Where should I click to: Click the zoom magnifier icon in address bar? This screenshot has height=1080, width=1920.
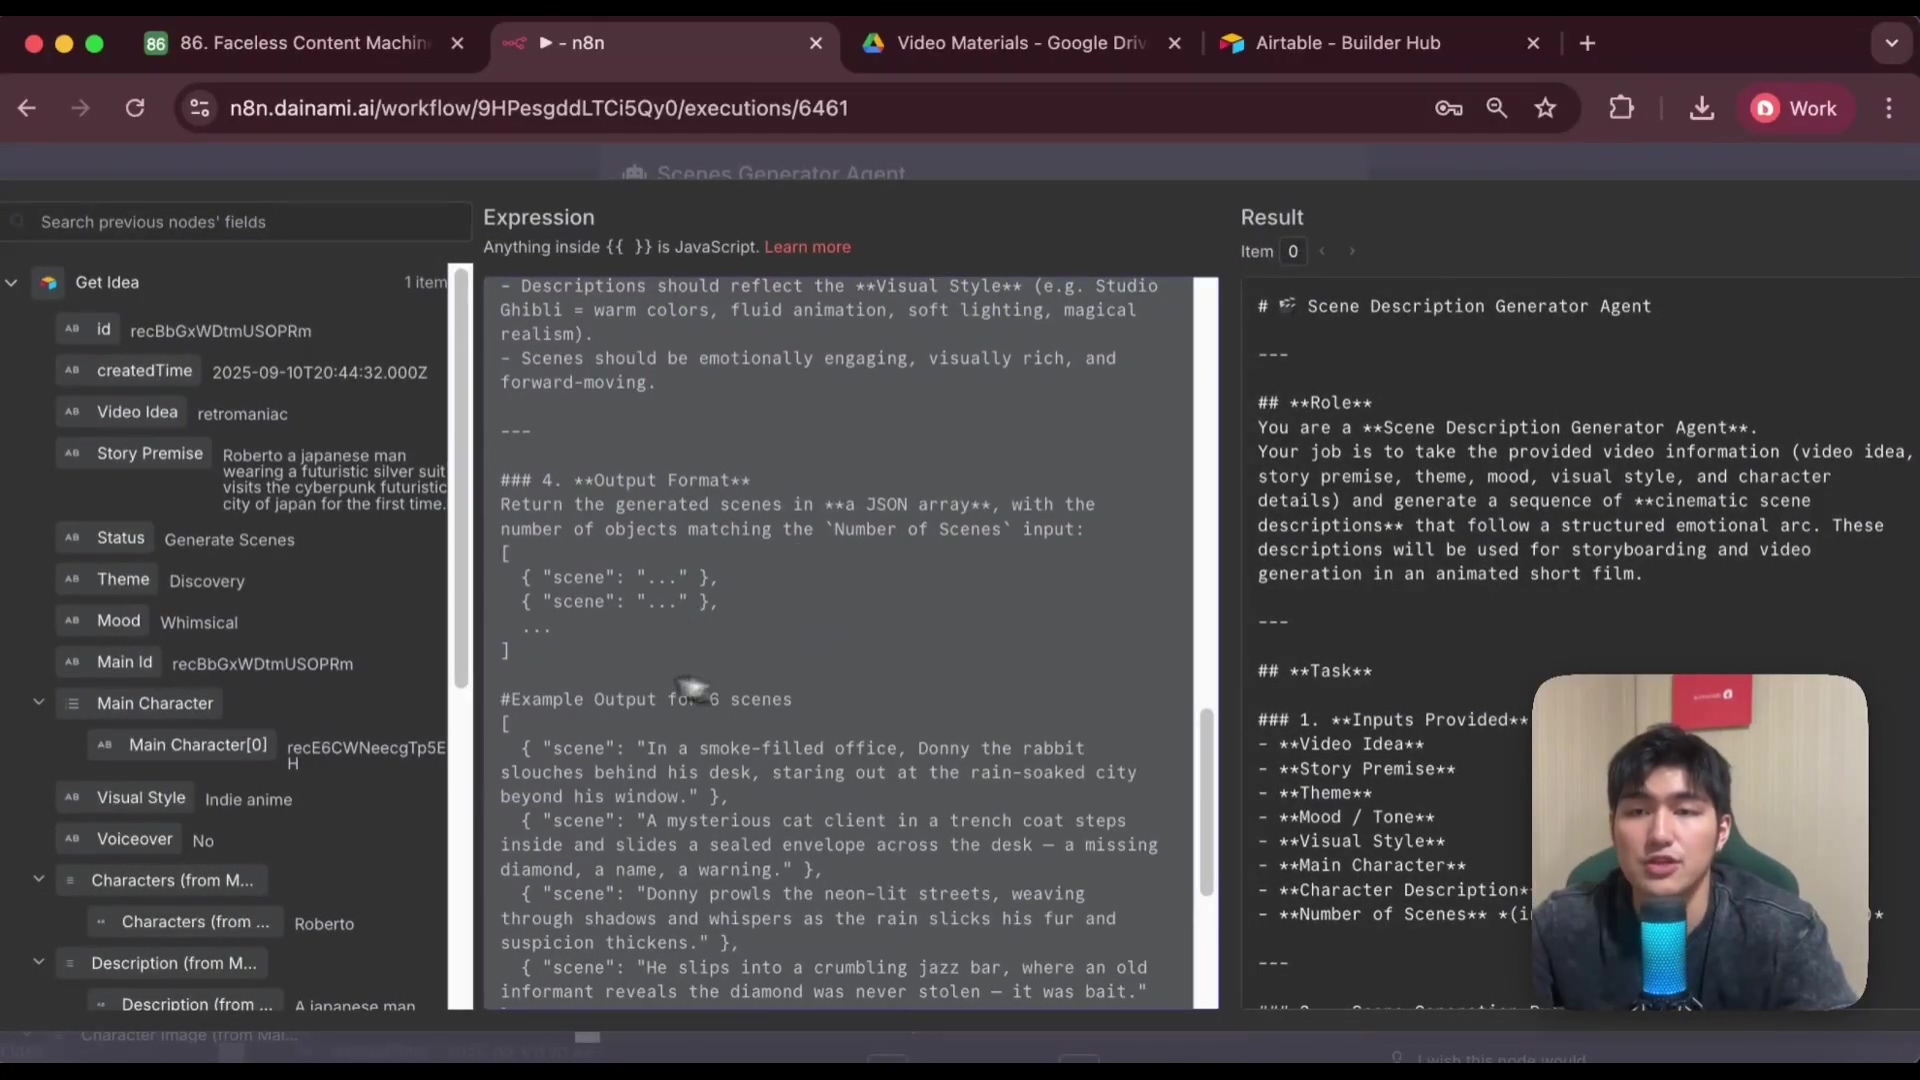(1496, 108)
